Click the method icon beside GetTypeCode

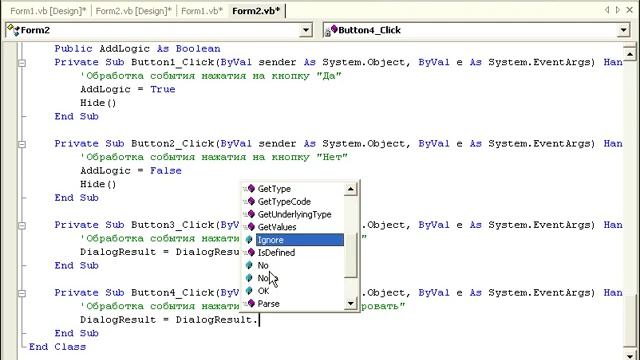pyautogui.click(x=250, y=201)
